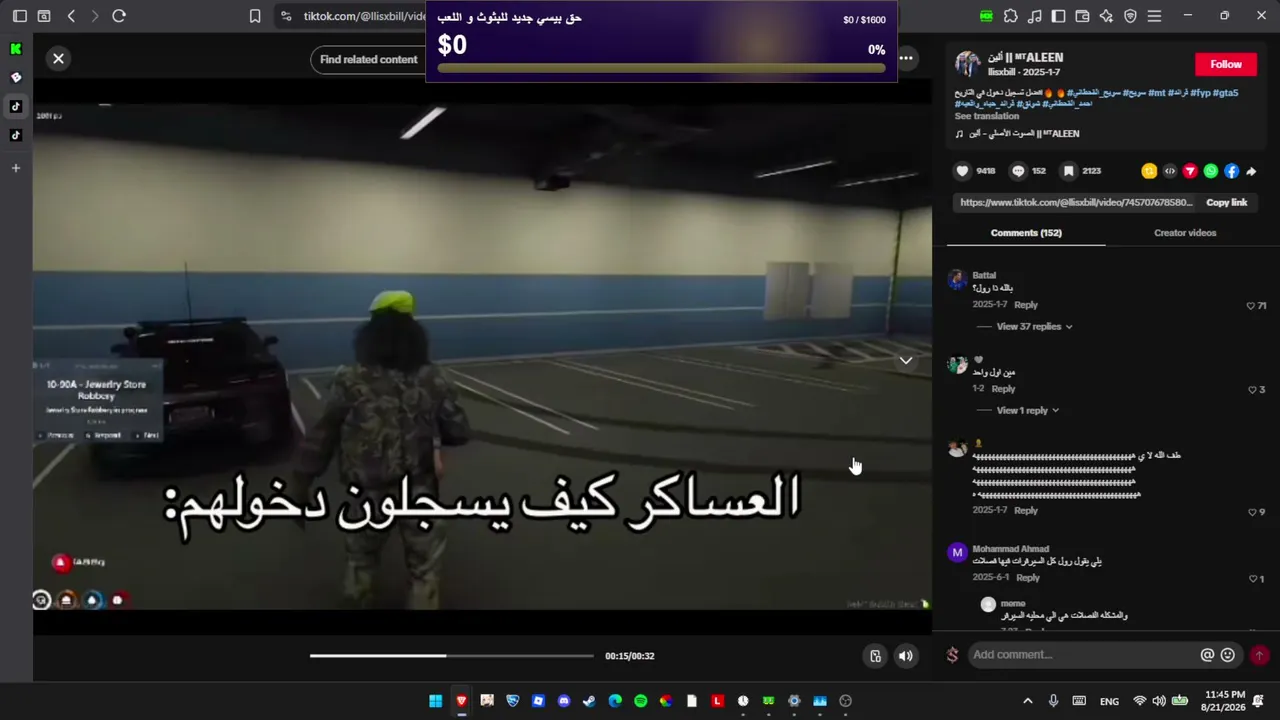Like Mohammad Ahmad's comment
Viewport: 1280px width, 720px height.
(1252, 579)
